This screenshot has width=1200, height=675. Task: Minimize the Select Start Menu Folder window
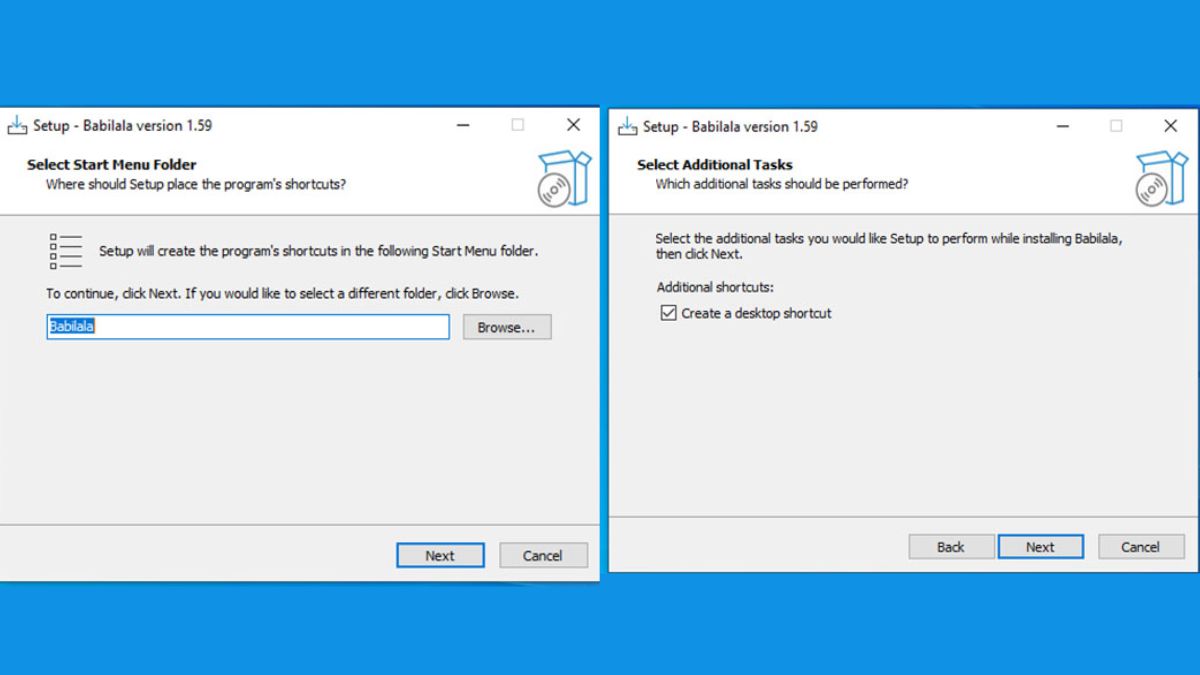[463, 125]
